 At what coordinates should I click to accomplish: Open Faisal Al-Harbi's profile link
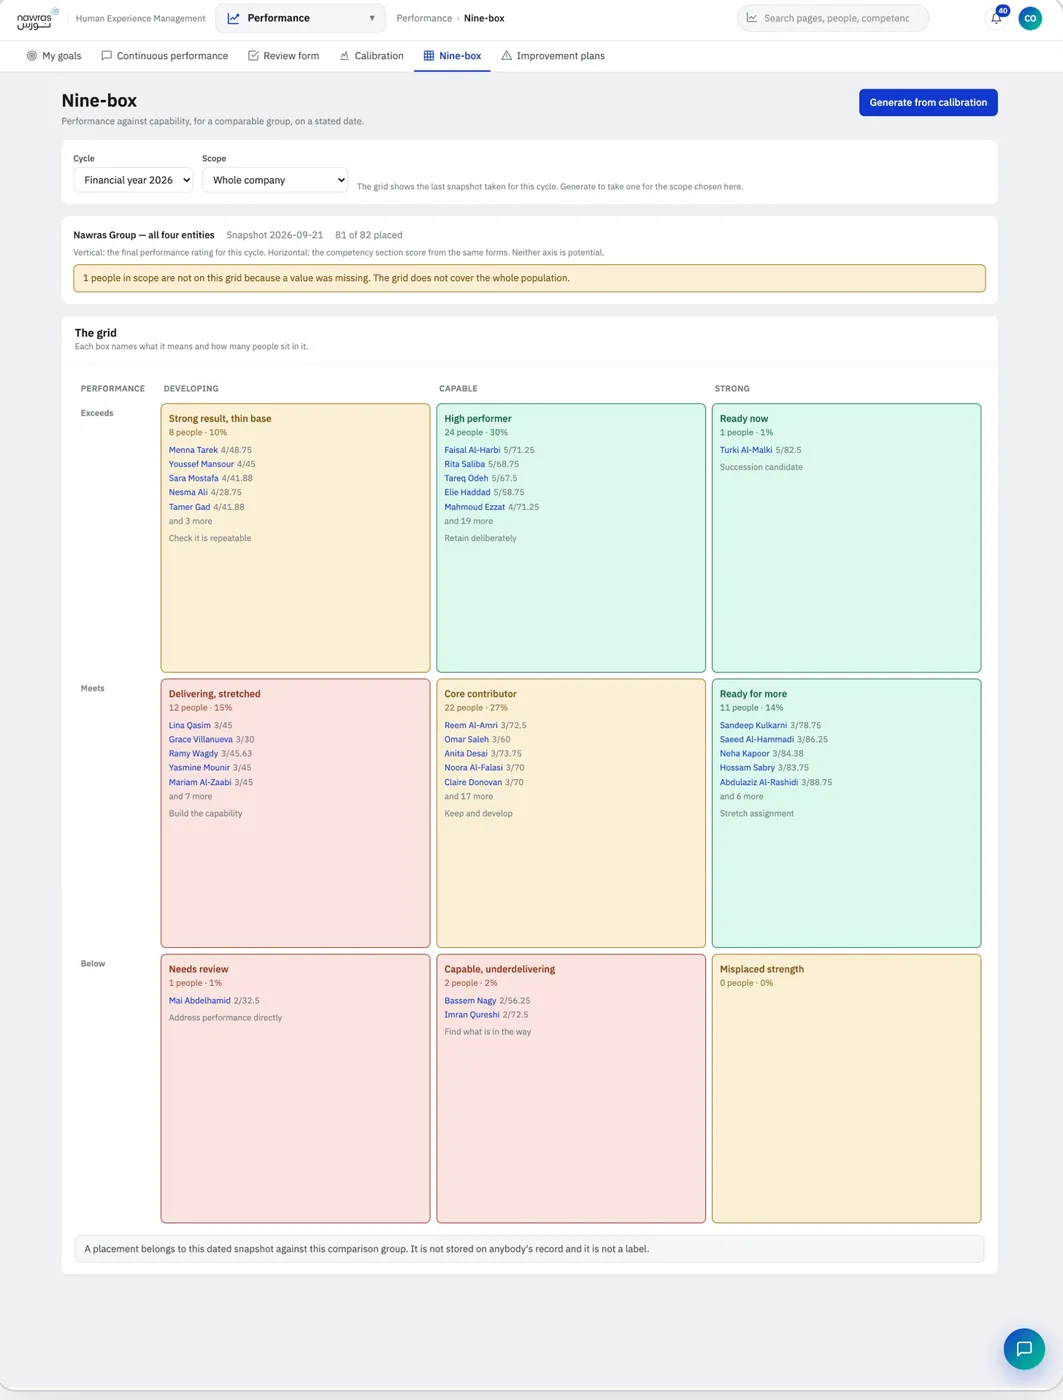coord(472,450)
